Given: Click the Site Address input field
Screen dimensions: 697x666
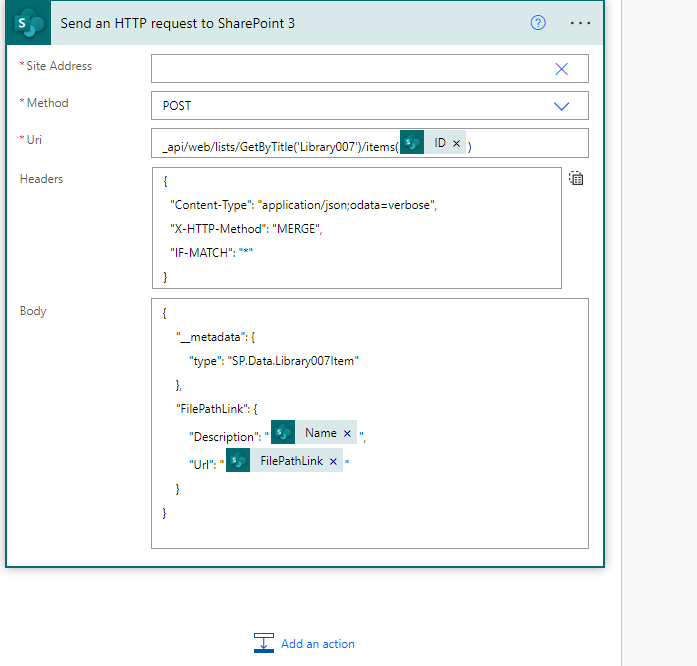Looking at the screenshot, I should [370, 68].
